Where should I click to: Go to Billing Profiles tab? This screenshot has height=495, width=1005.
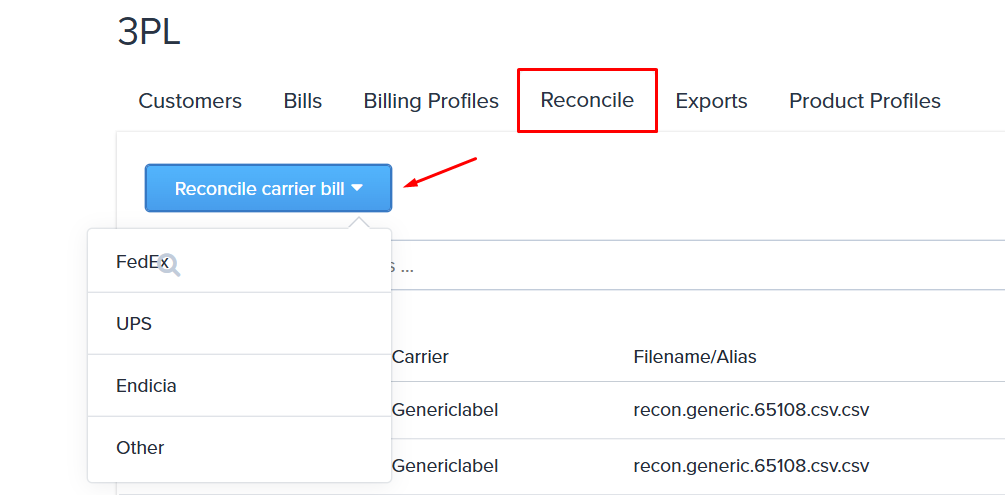point(431,101)
